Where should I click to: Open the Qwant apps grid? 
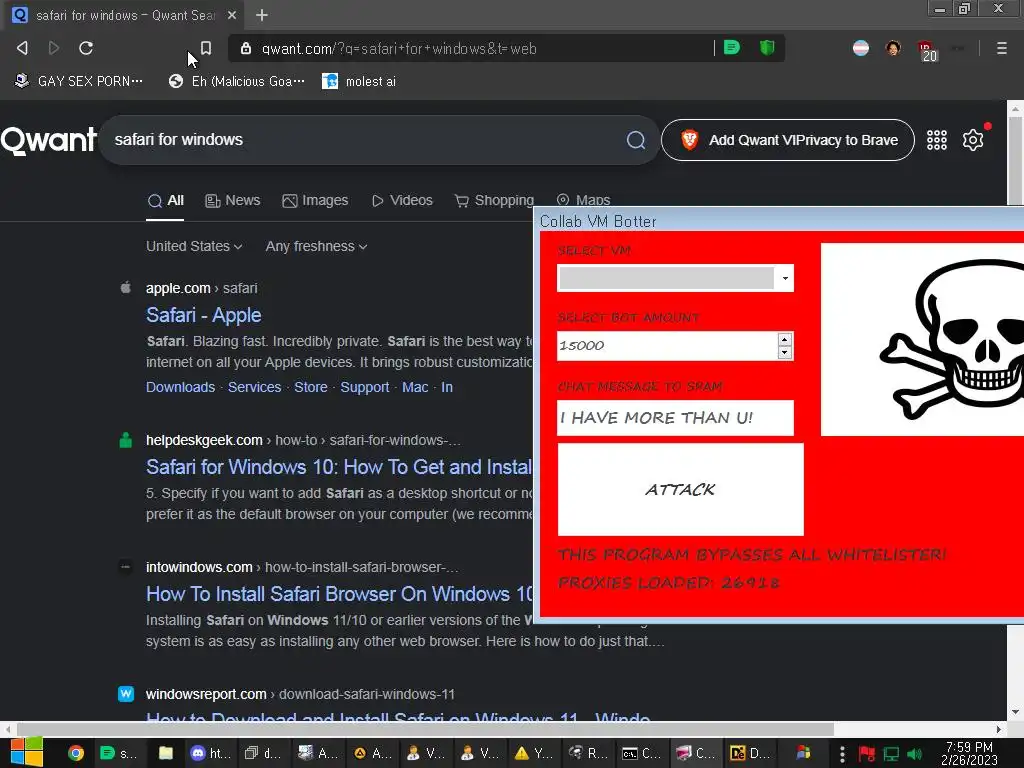pos(936,140)
